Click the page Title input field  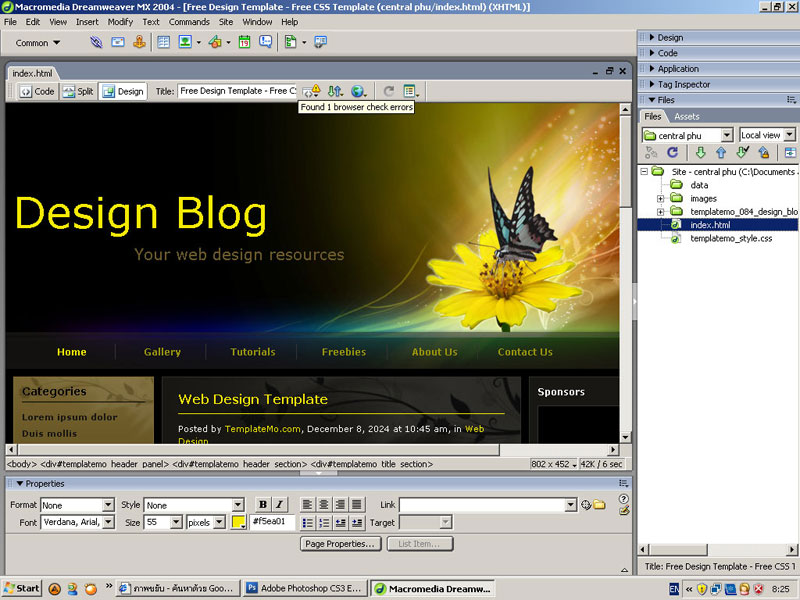coord(237,91)
